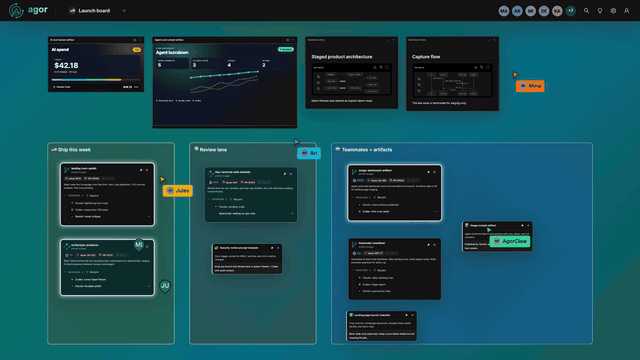Pin the usage-dashboard-artifact card
Image resolution: width=640 pixels, height=360 pixels.
coord(429,172)
